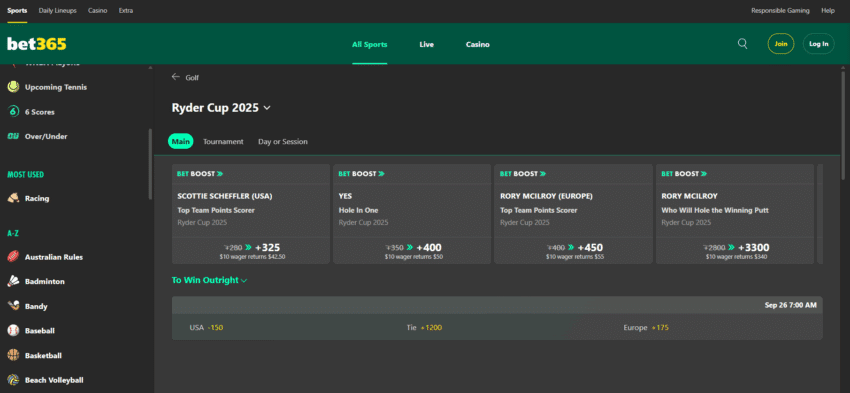The height and width of the screenshot is (393, 850).
Task: Click the 6 Scores icon
Action: pyautogui.click(x=14, y=112)
